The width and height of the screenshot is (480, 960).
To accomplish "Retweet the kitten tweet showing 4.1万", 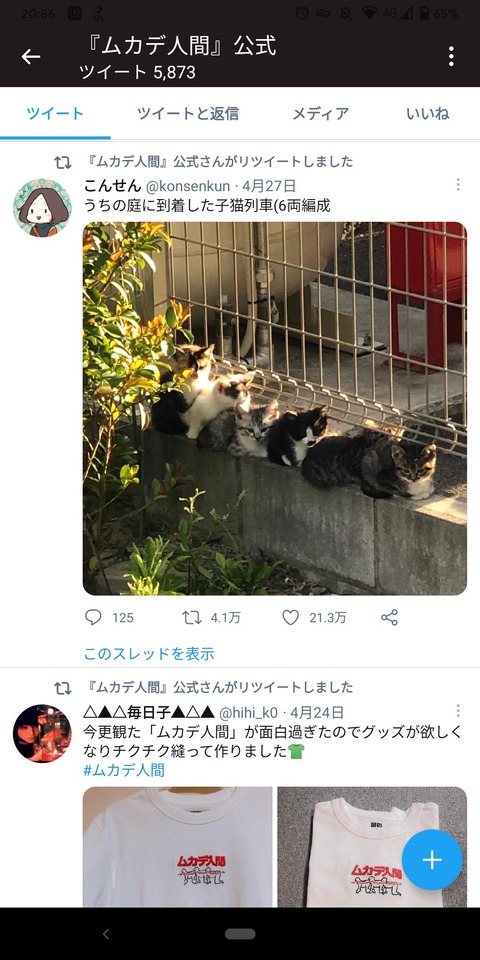I will (192, 617).
